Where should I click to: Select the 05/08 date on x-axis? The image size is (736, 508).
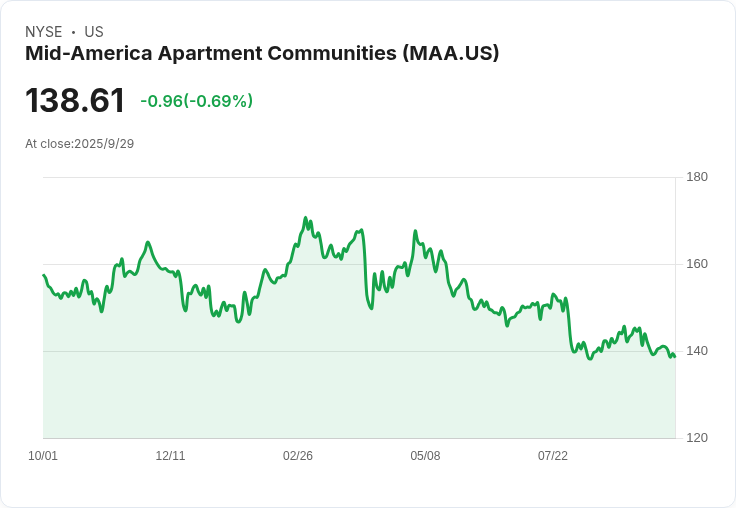click(x=425, y=455)
